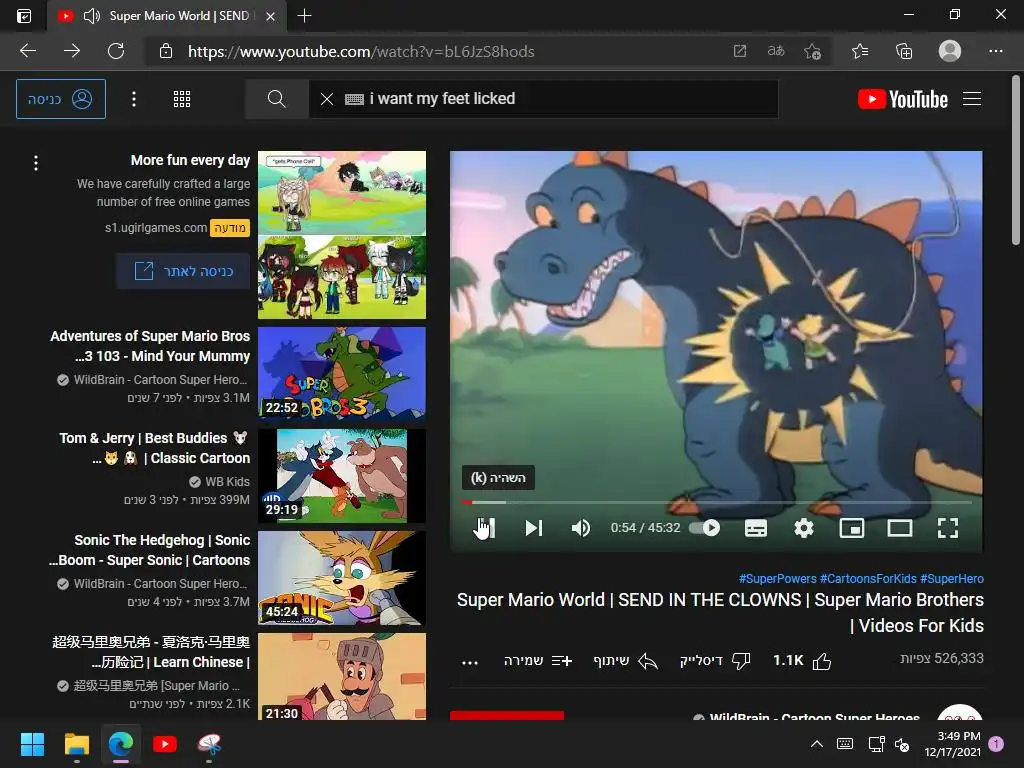Open the Snipping tool taskbar icon
The height and width of the screenshot is (768, 1024).
[x=209, y=744]
